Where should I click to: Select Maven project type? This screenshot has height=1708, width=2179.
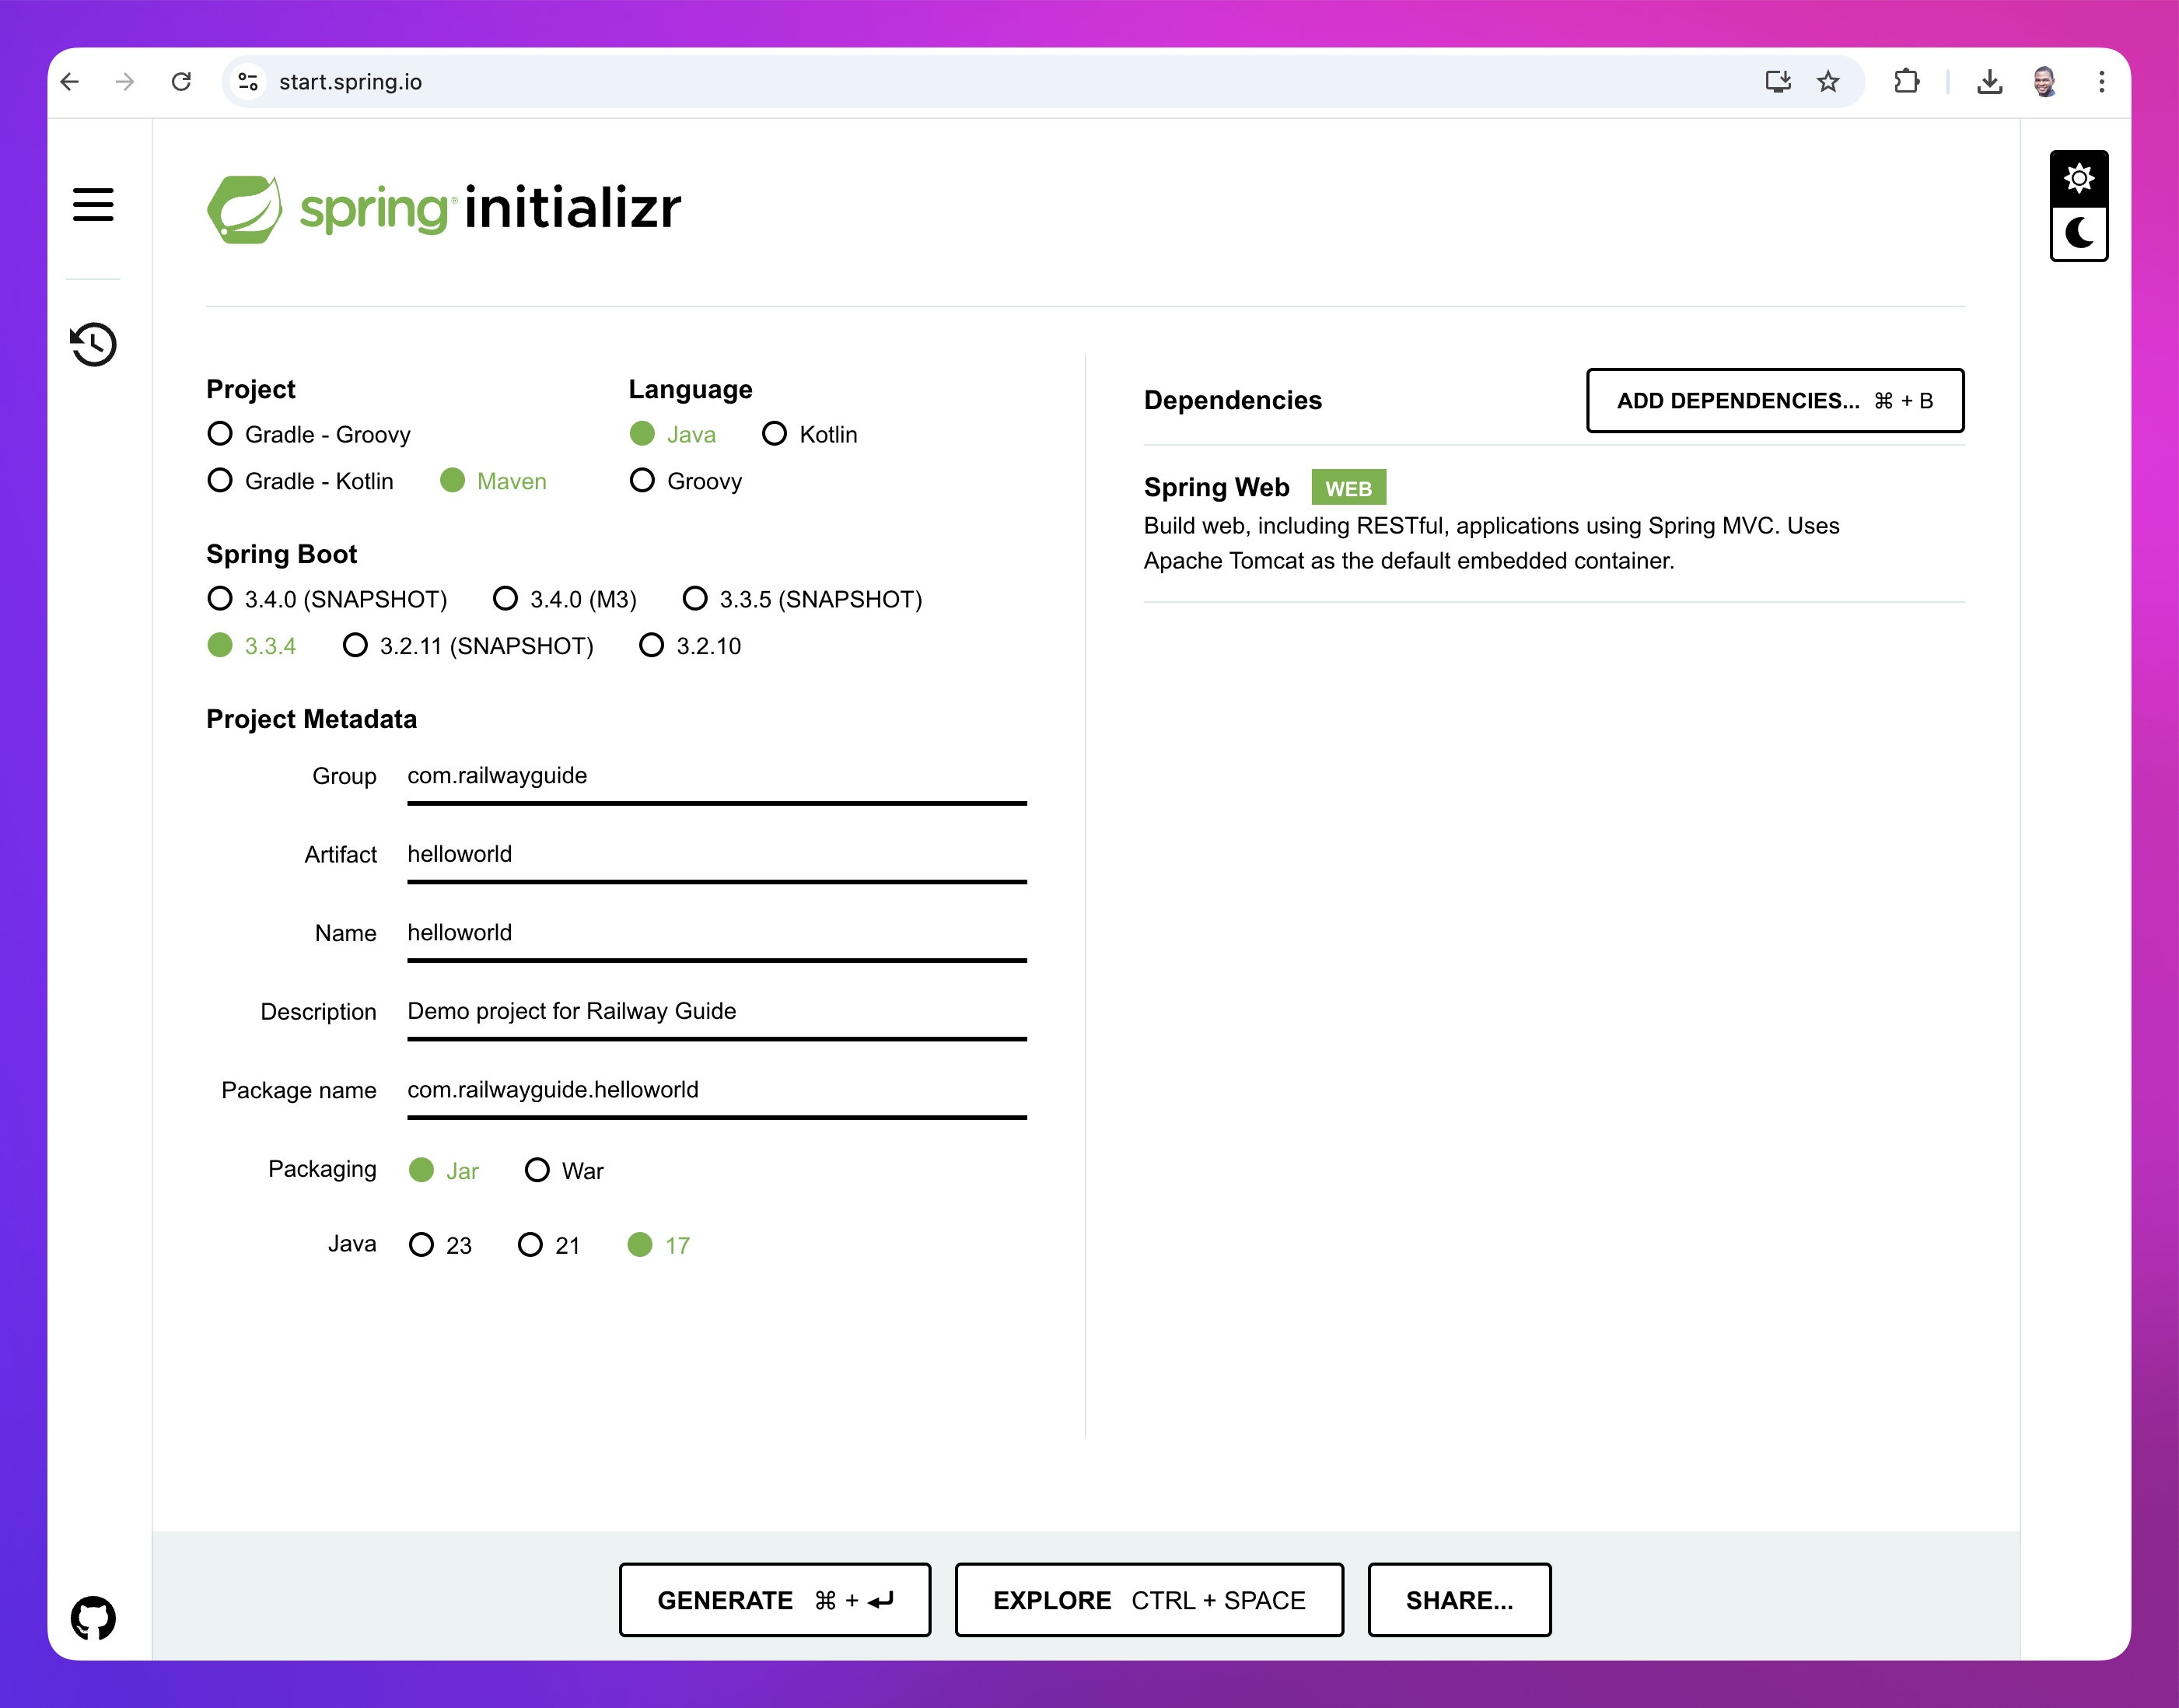pos(494,481)
